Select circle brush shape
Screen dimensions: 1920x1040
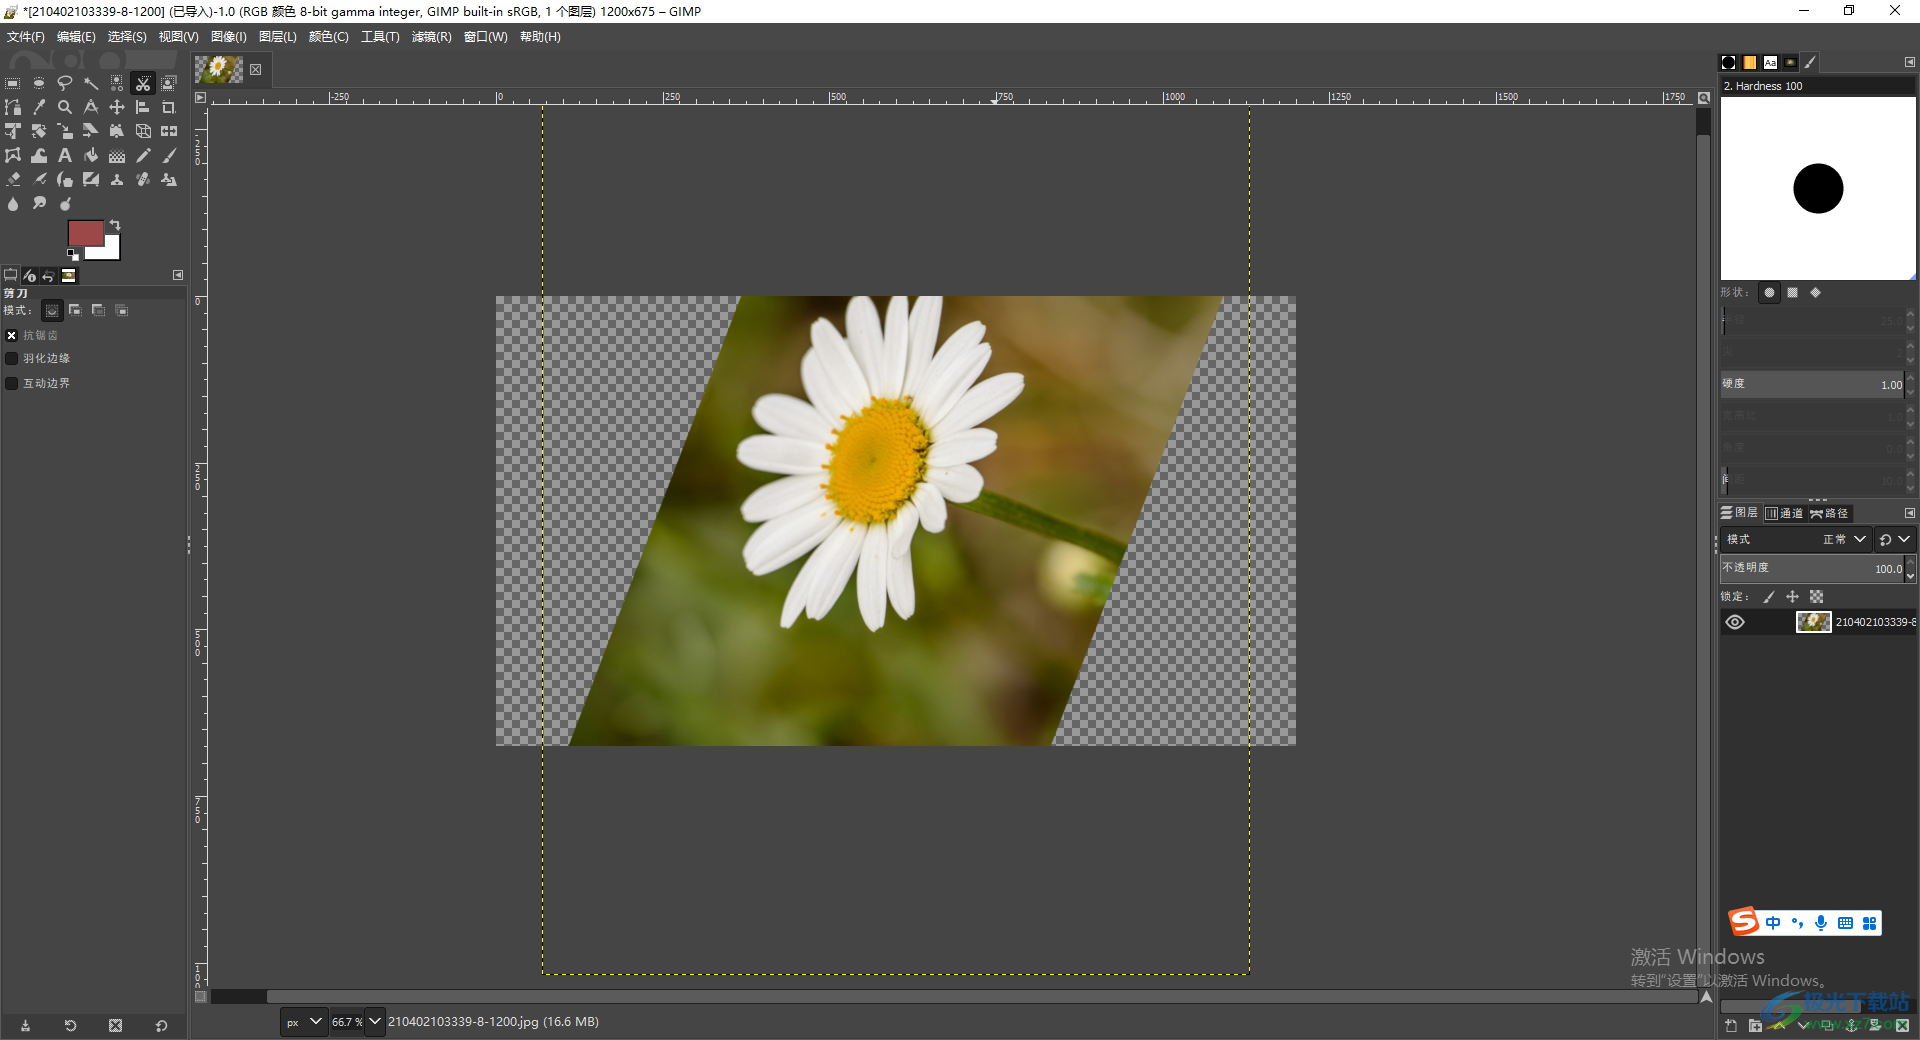point(1769,293)
